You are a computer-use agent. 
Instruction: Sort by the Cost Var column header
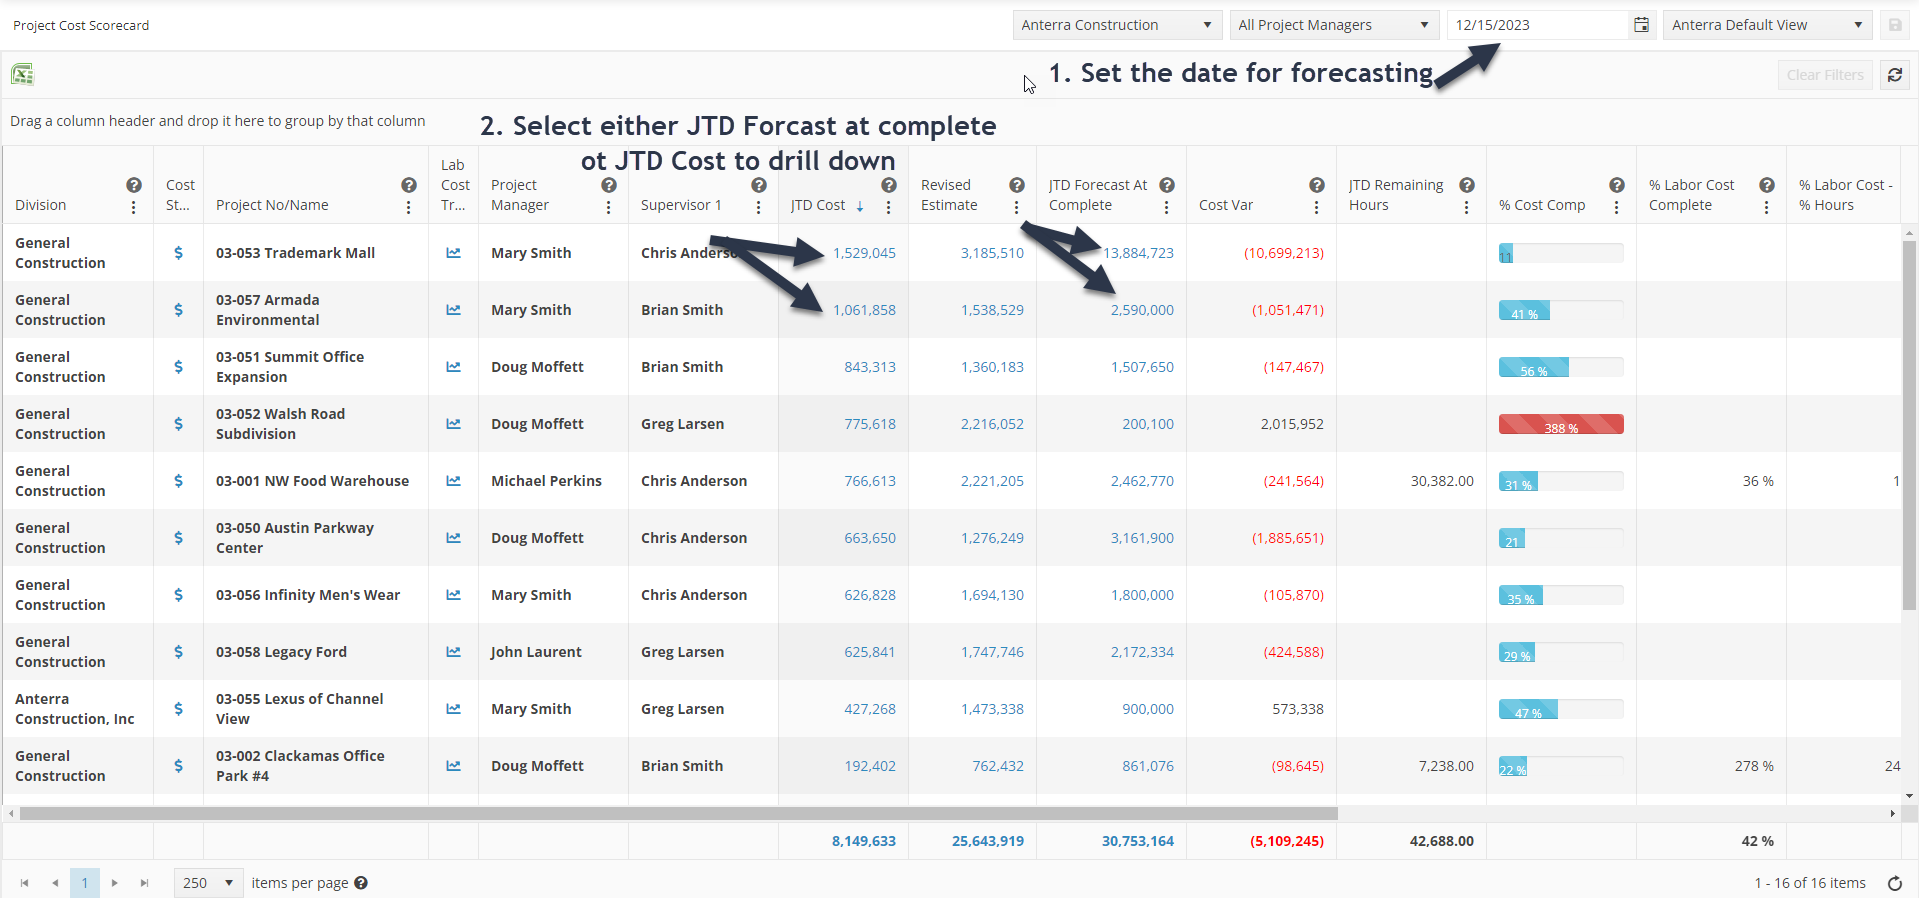point(1226,205)
